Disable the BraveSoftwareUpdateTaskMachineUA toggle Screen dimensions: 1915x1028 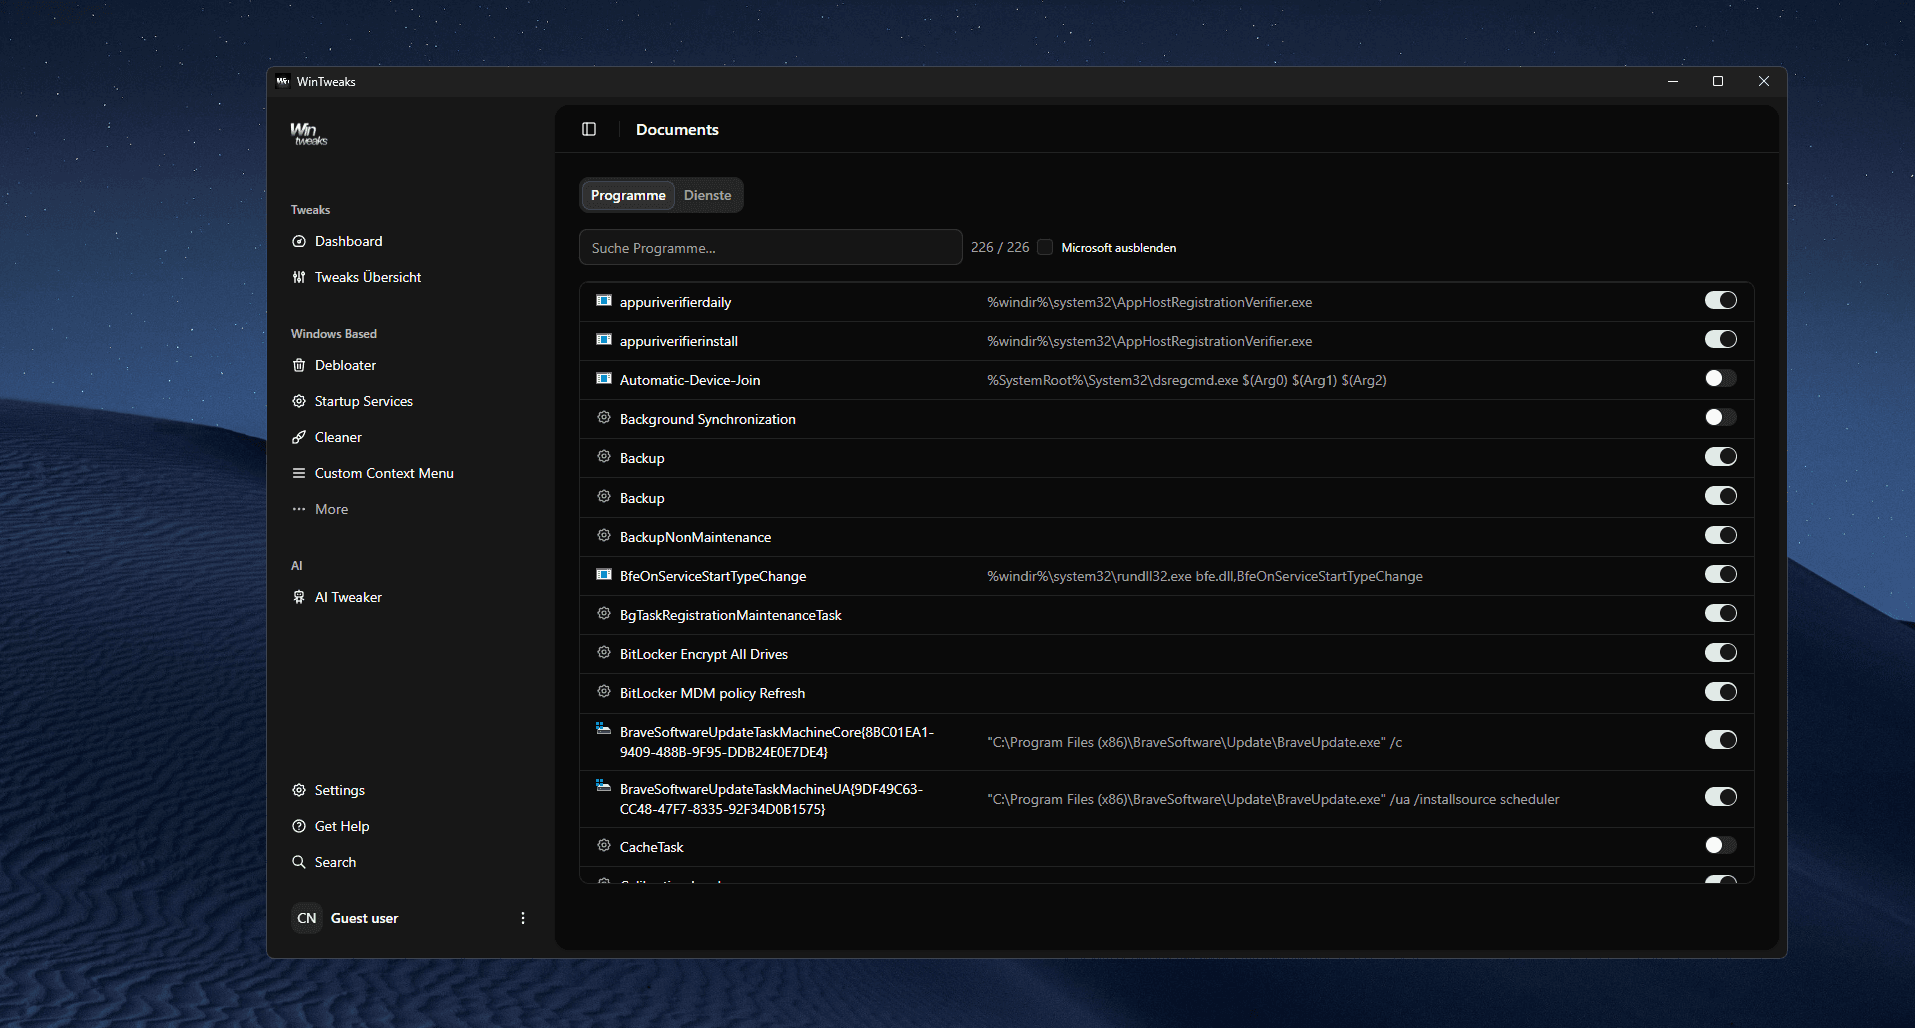(1720, 796)
